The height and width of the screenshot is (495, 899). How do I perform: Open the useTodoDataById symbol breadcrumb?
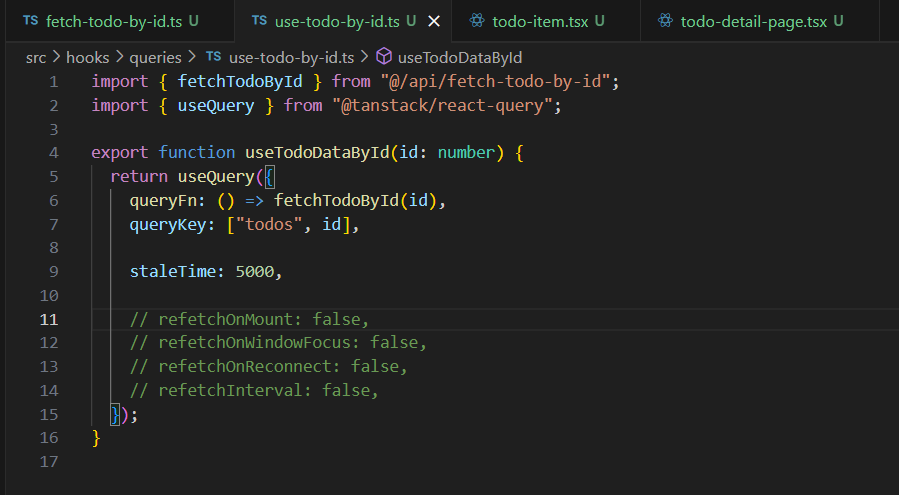pos(460,57)
